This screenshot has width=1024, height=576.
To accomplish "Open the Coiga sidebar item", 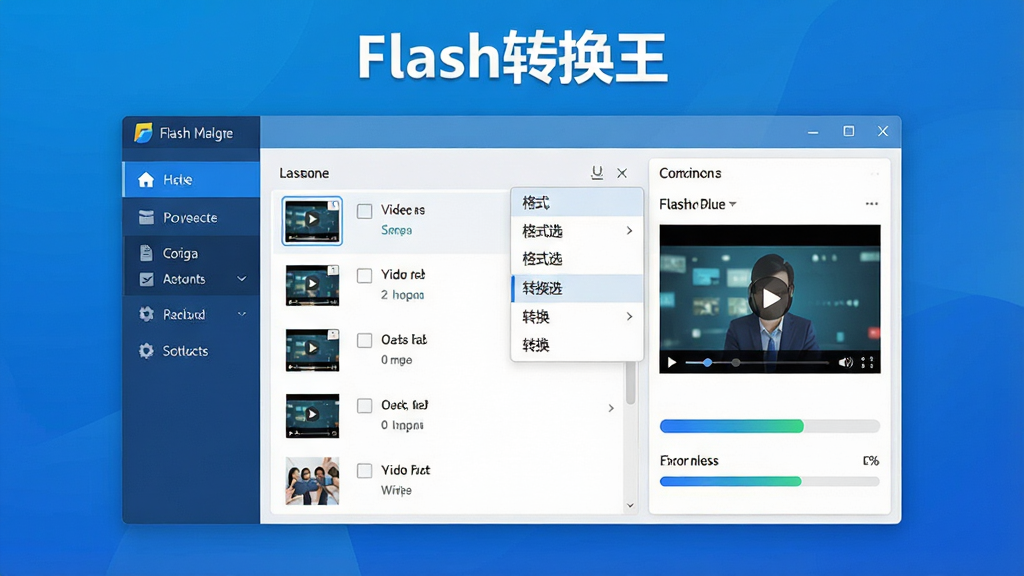I will pyautogui.click(x=191, y=253).
